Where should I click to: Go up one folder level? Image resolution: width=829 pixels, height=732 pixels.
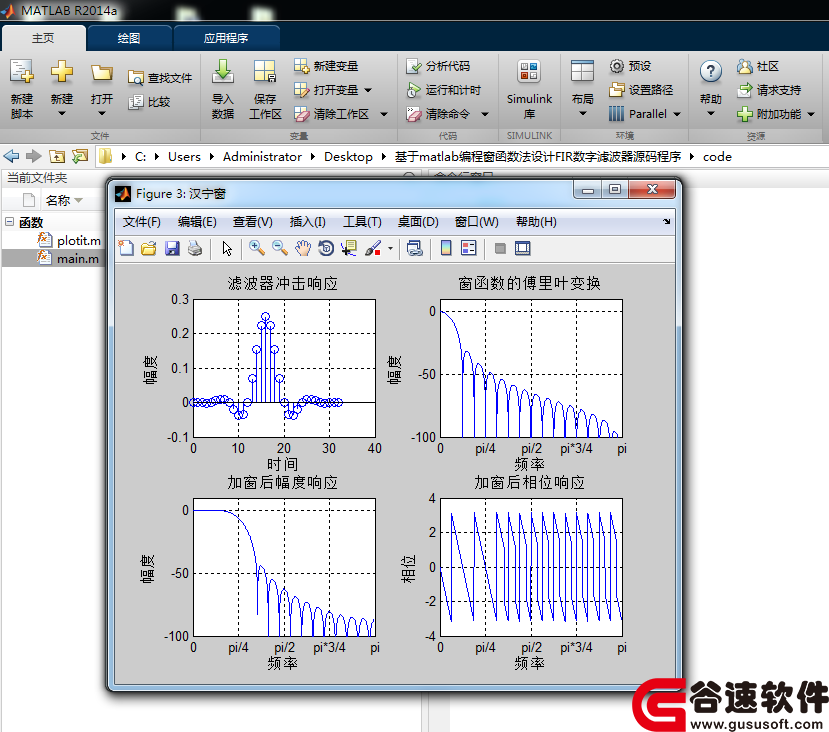click(57, 156)
